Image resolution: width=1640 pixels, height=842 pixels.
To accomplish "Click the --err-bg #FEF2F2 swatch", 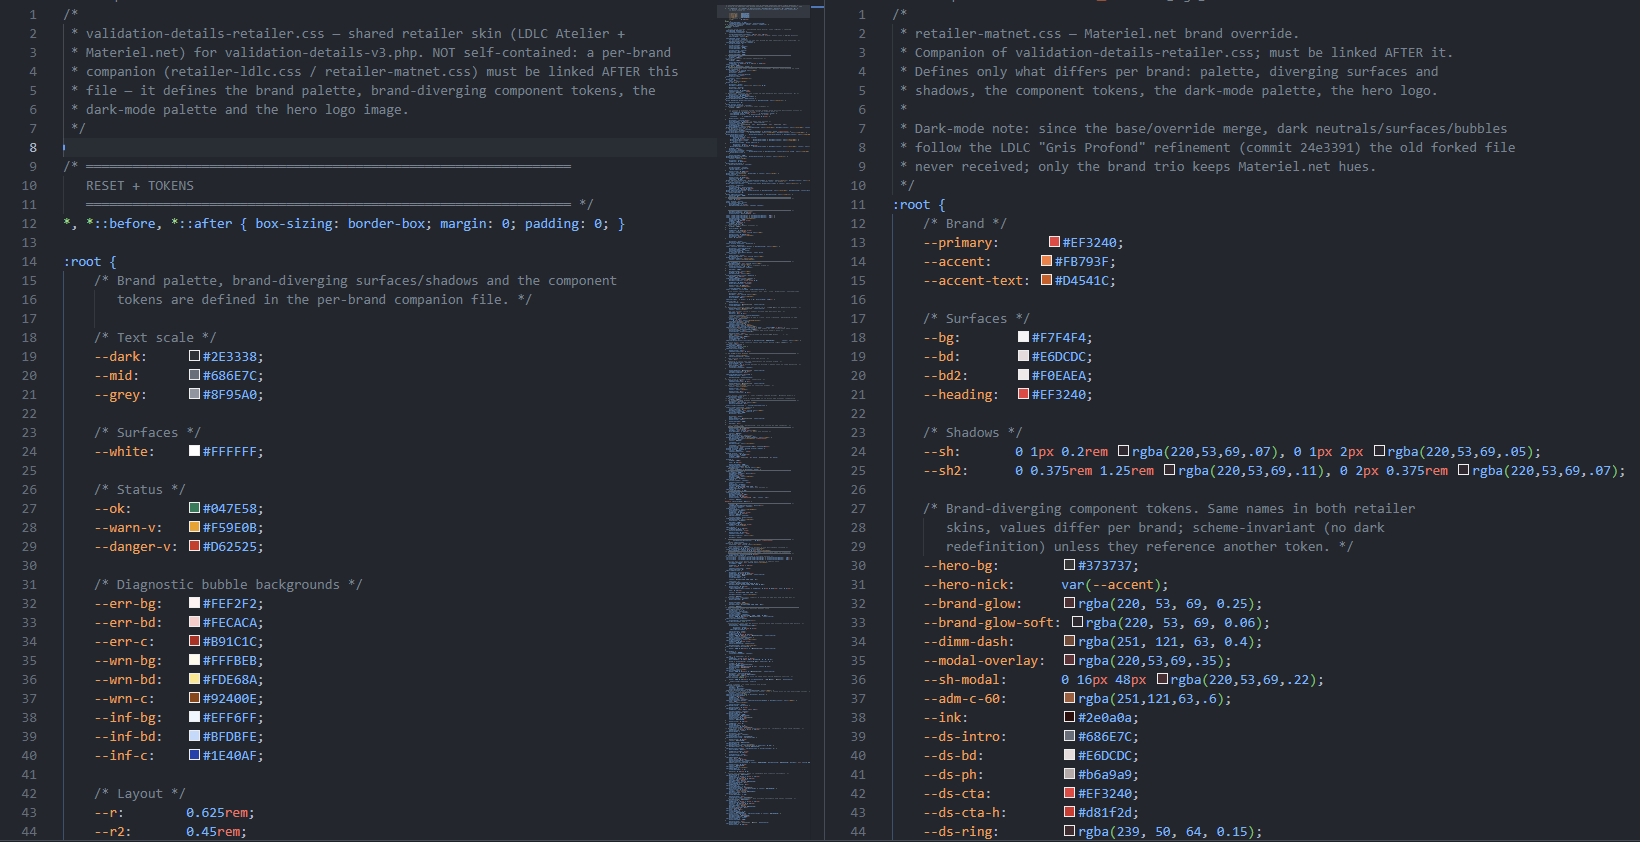I will point(194,603).
